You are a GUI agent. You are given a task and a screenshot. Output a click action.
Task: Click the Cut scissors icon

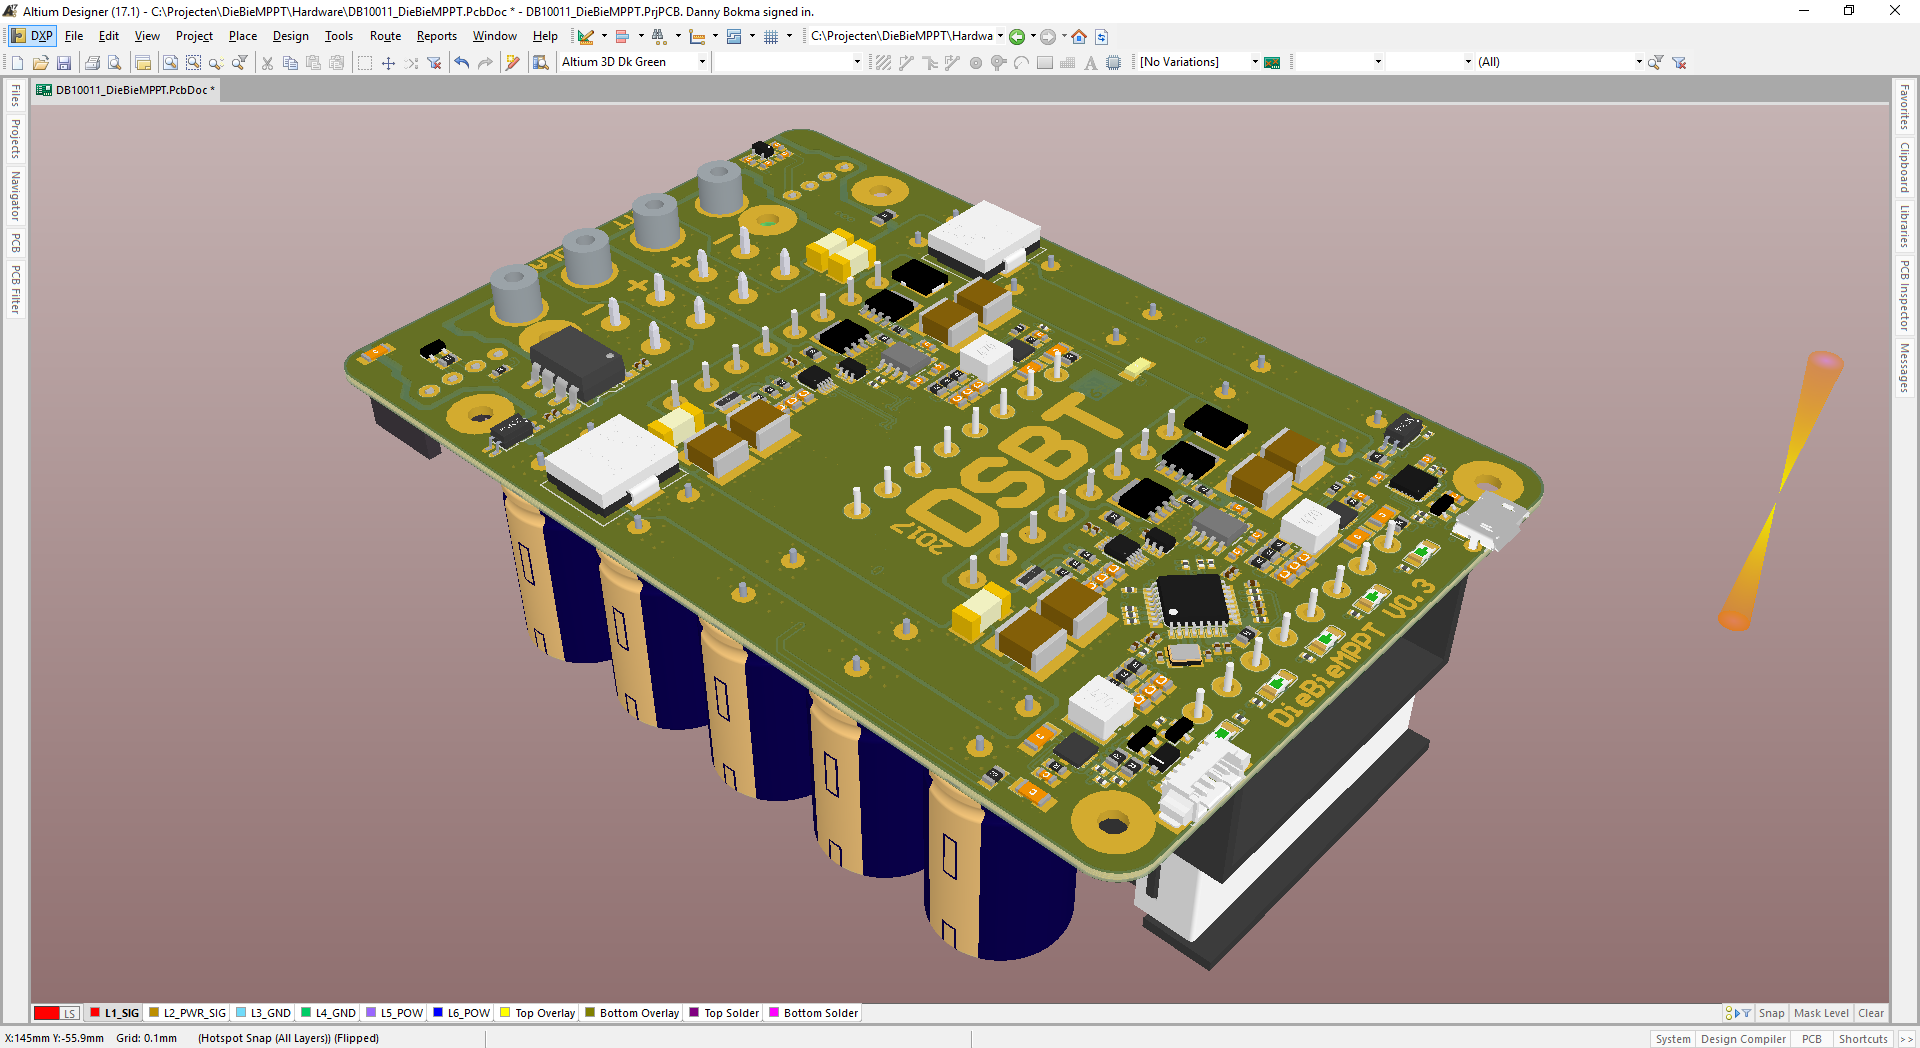(267, 63)
